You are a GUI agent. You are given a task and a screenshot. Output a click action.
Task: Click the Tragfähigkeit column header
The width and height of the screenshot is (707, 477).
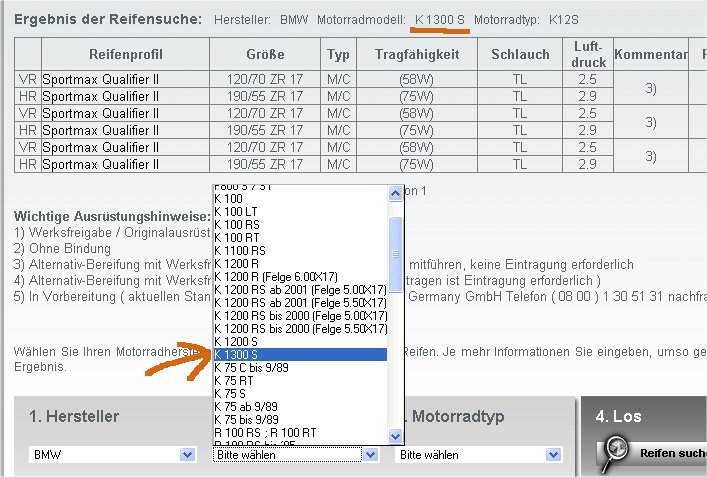coord(417,54)
